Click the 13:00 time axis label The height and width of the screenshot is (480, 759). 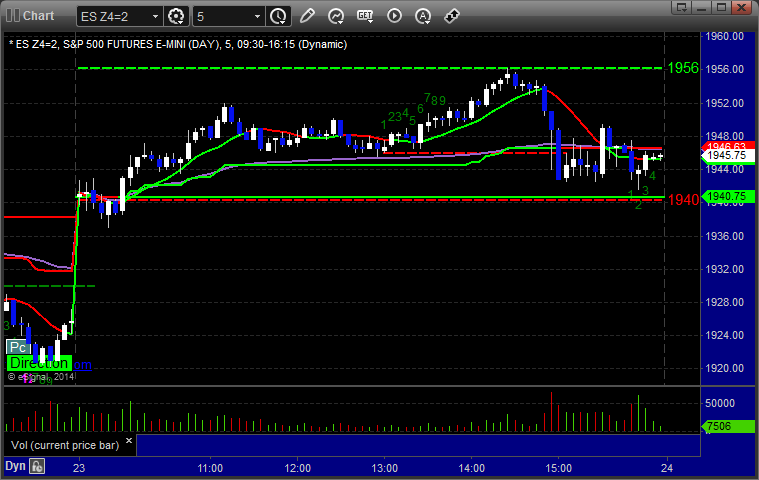coord(385,468)
